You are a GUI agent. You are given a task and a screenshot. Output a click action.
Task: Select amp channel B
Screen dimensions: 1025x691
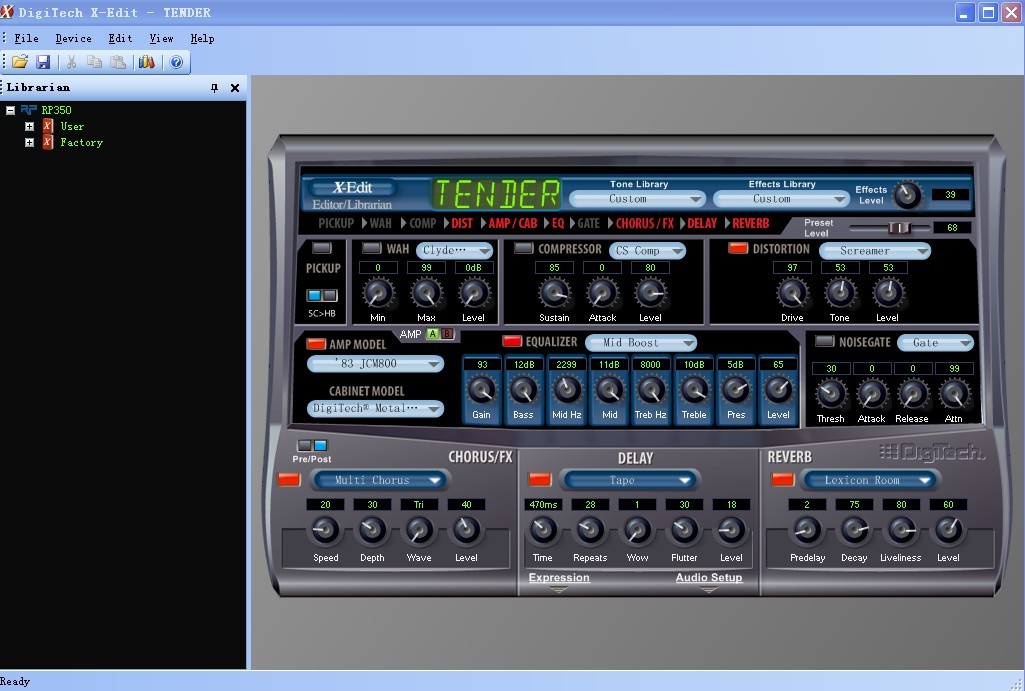point(447,334)
